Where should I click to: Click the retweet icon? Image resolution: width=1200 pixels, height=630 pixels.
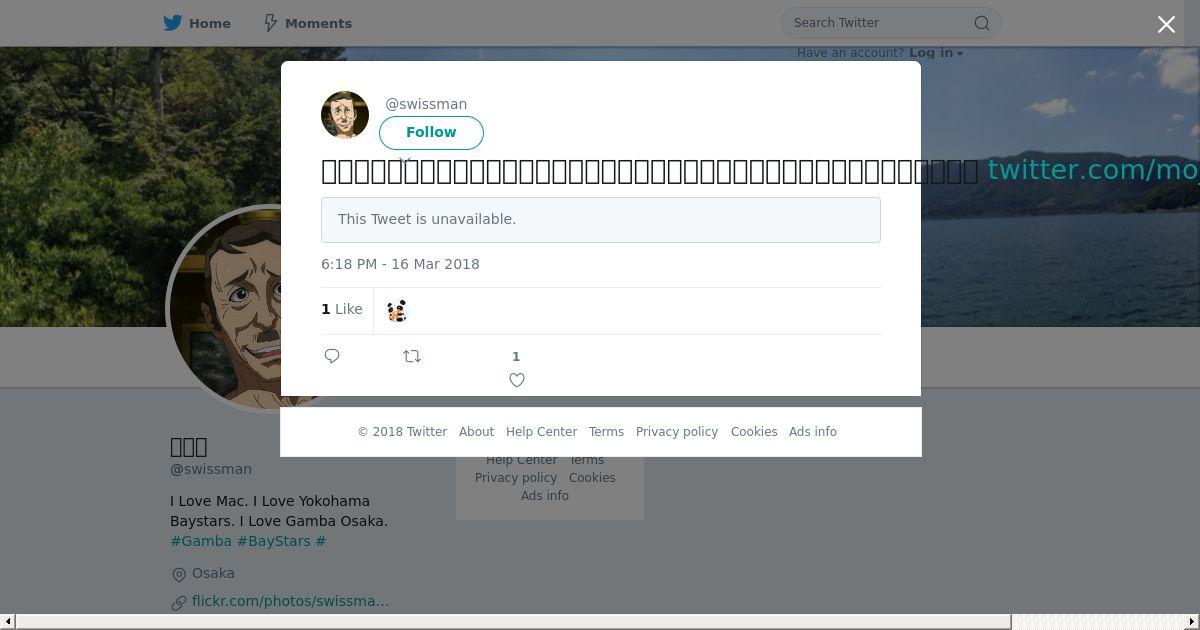pos(412,356)
